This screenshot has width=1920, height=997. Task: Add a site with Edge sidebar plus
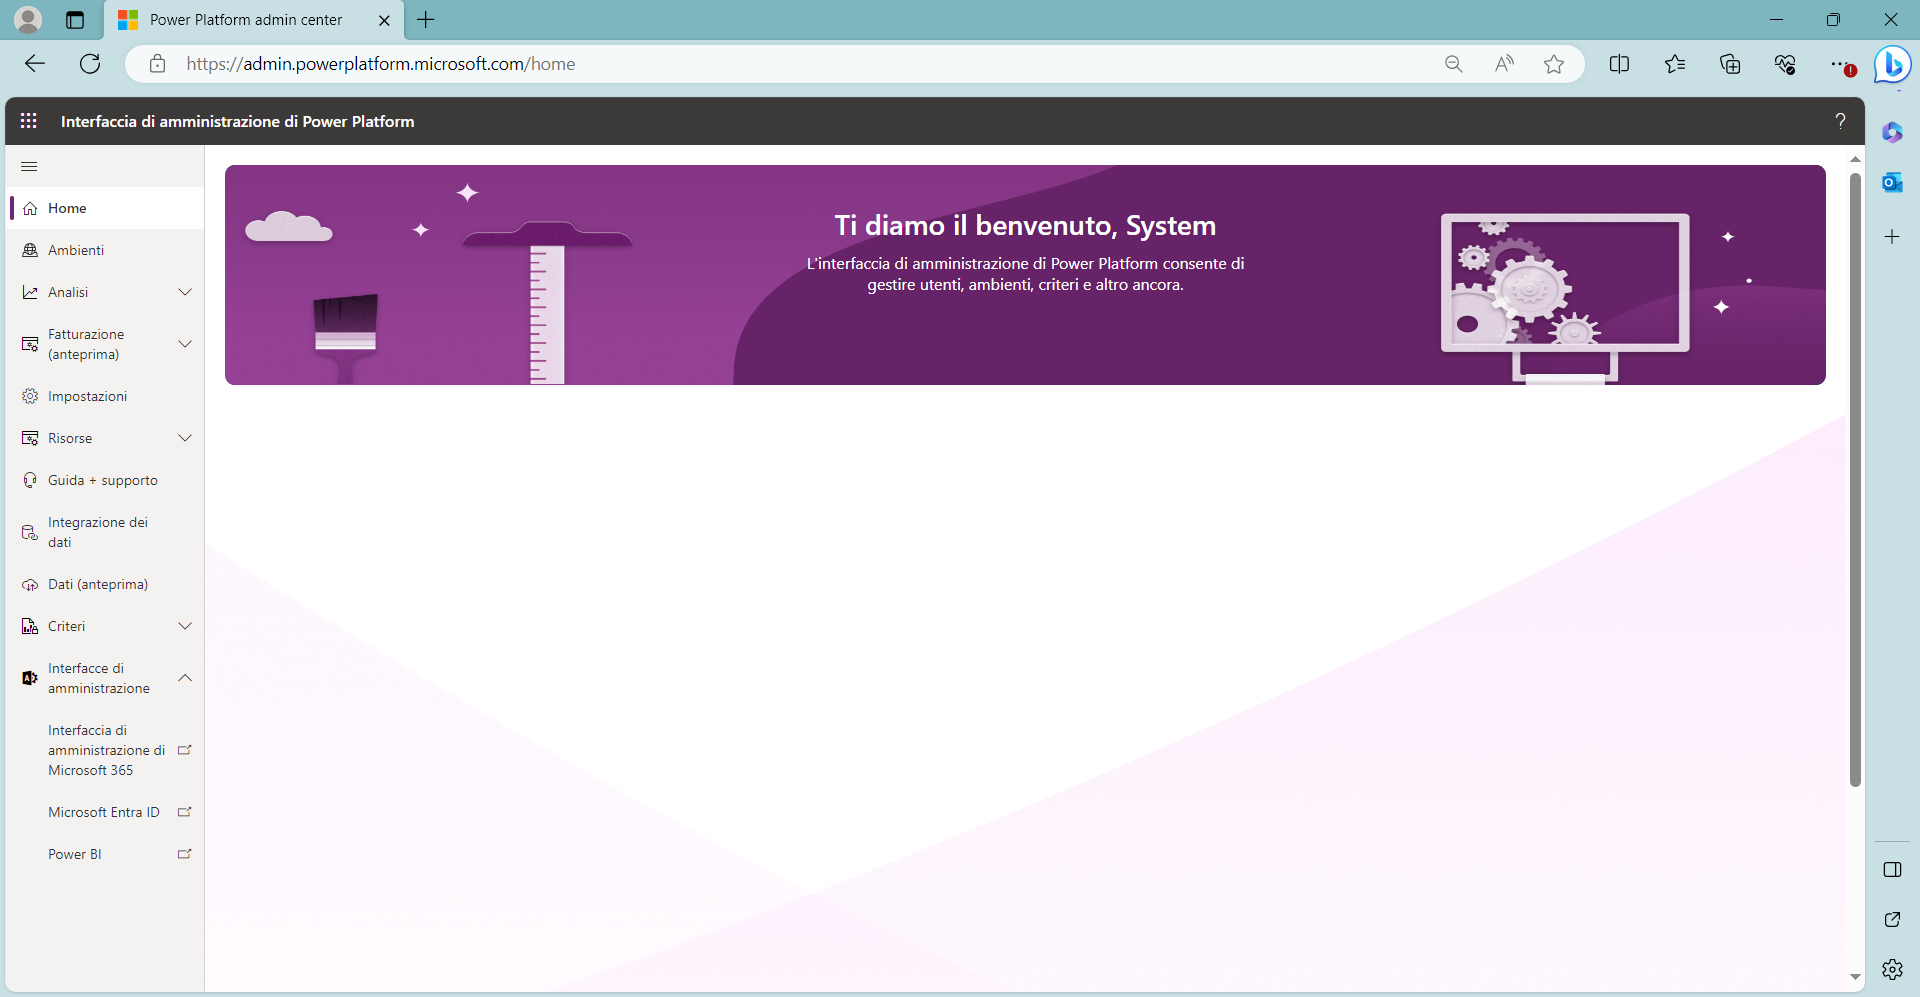(x=1892, y=237)
